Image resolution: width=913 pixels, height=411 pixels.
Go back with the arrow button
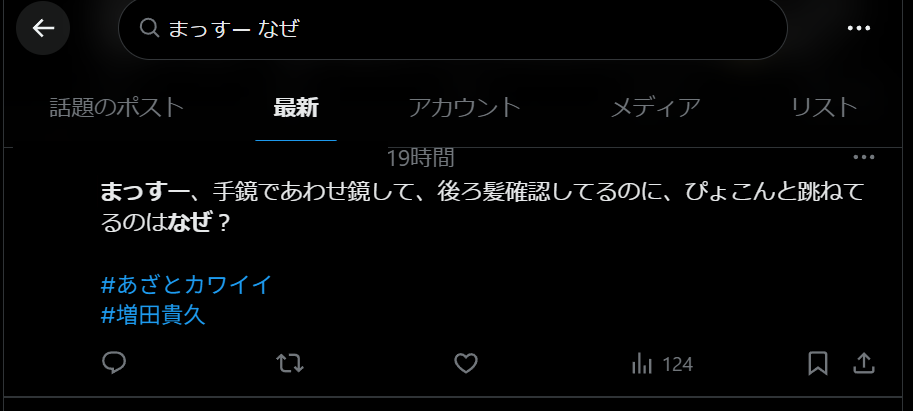click(x=43, y=28)
